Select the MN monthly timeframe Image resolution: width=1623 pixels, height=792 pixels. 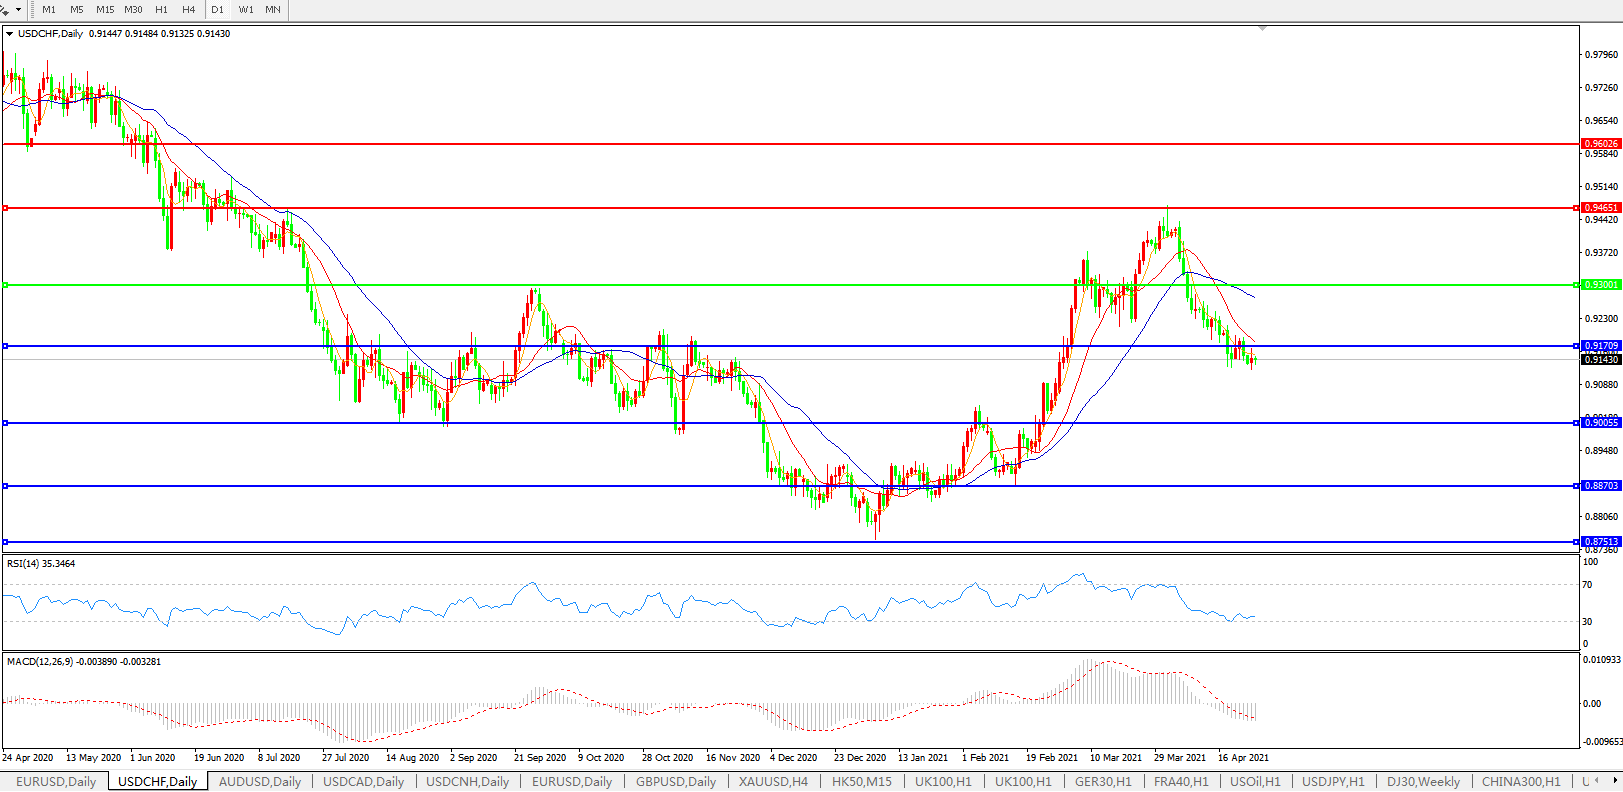coord(273,9)
